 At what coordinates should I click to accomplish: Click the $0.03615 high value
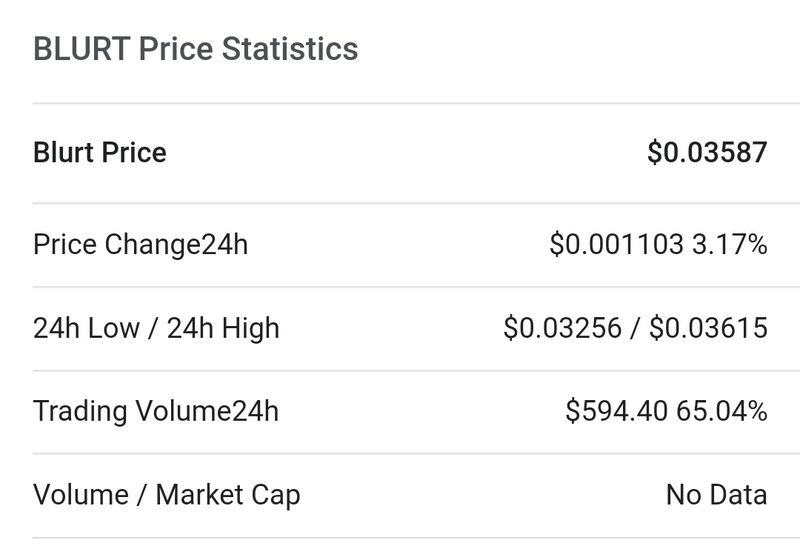point(708,328)
